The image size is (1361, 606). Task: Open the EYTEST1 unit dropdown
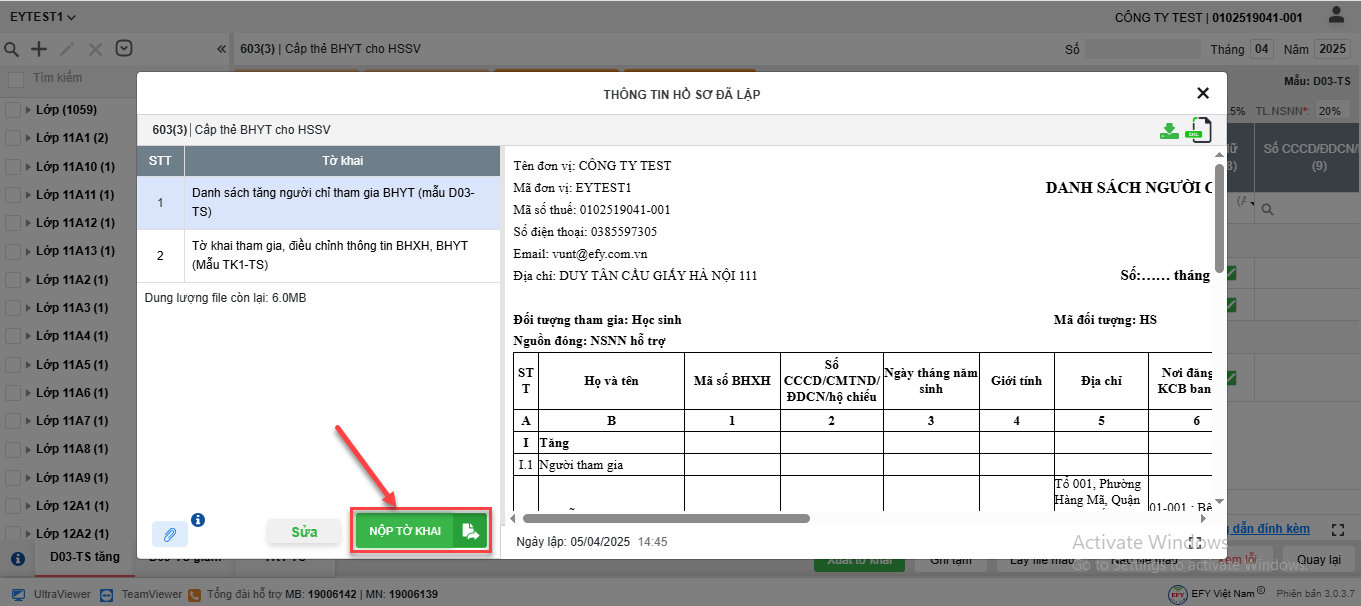42,17
